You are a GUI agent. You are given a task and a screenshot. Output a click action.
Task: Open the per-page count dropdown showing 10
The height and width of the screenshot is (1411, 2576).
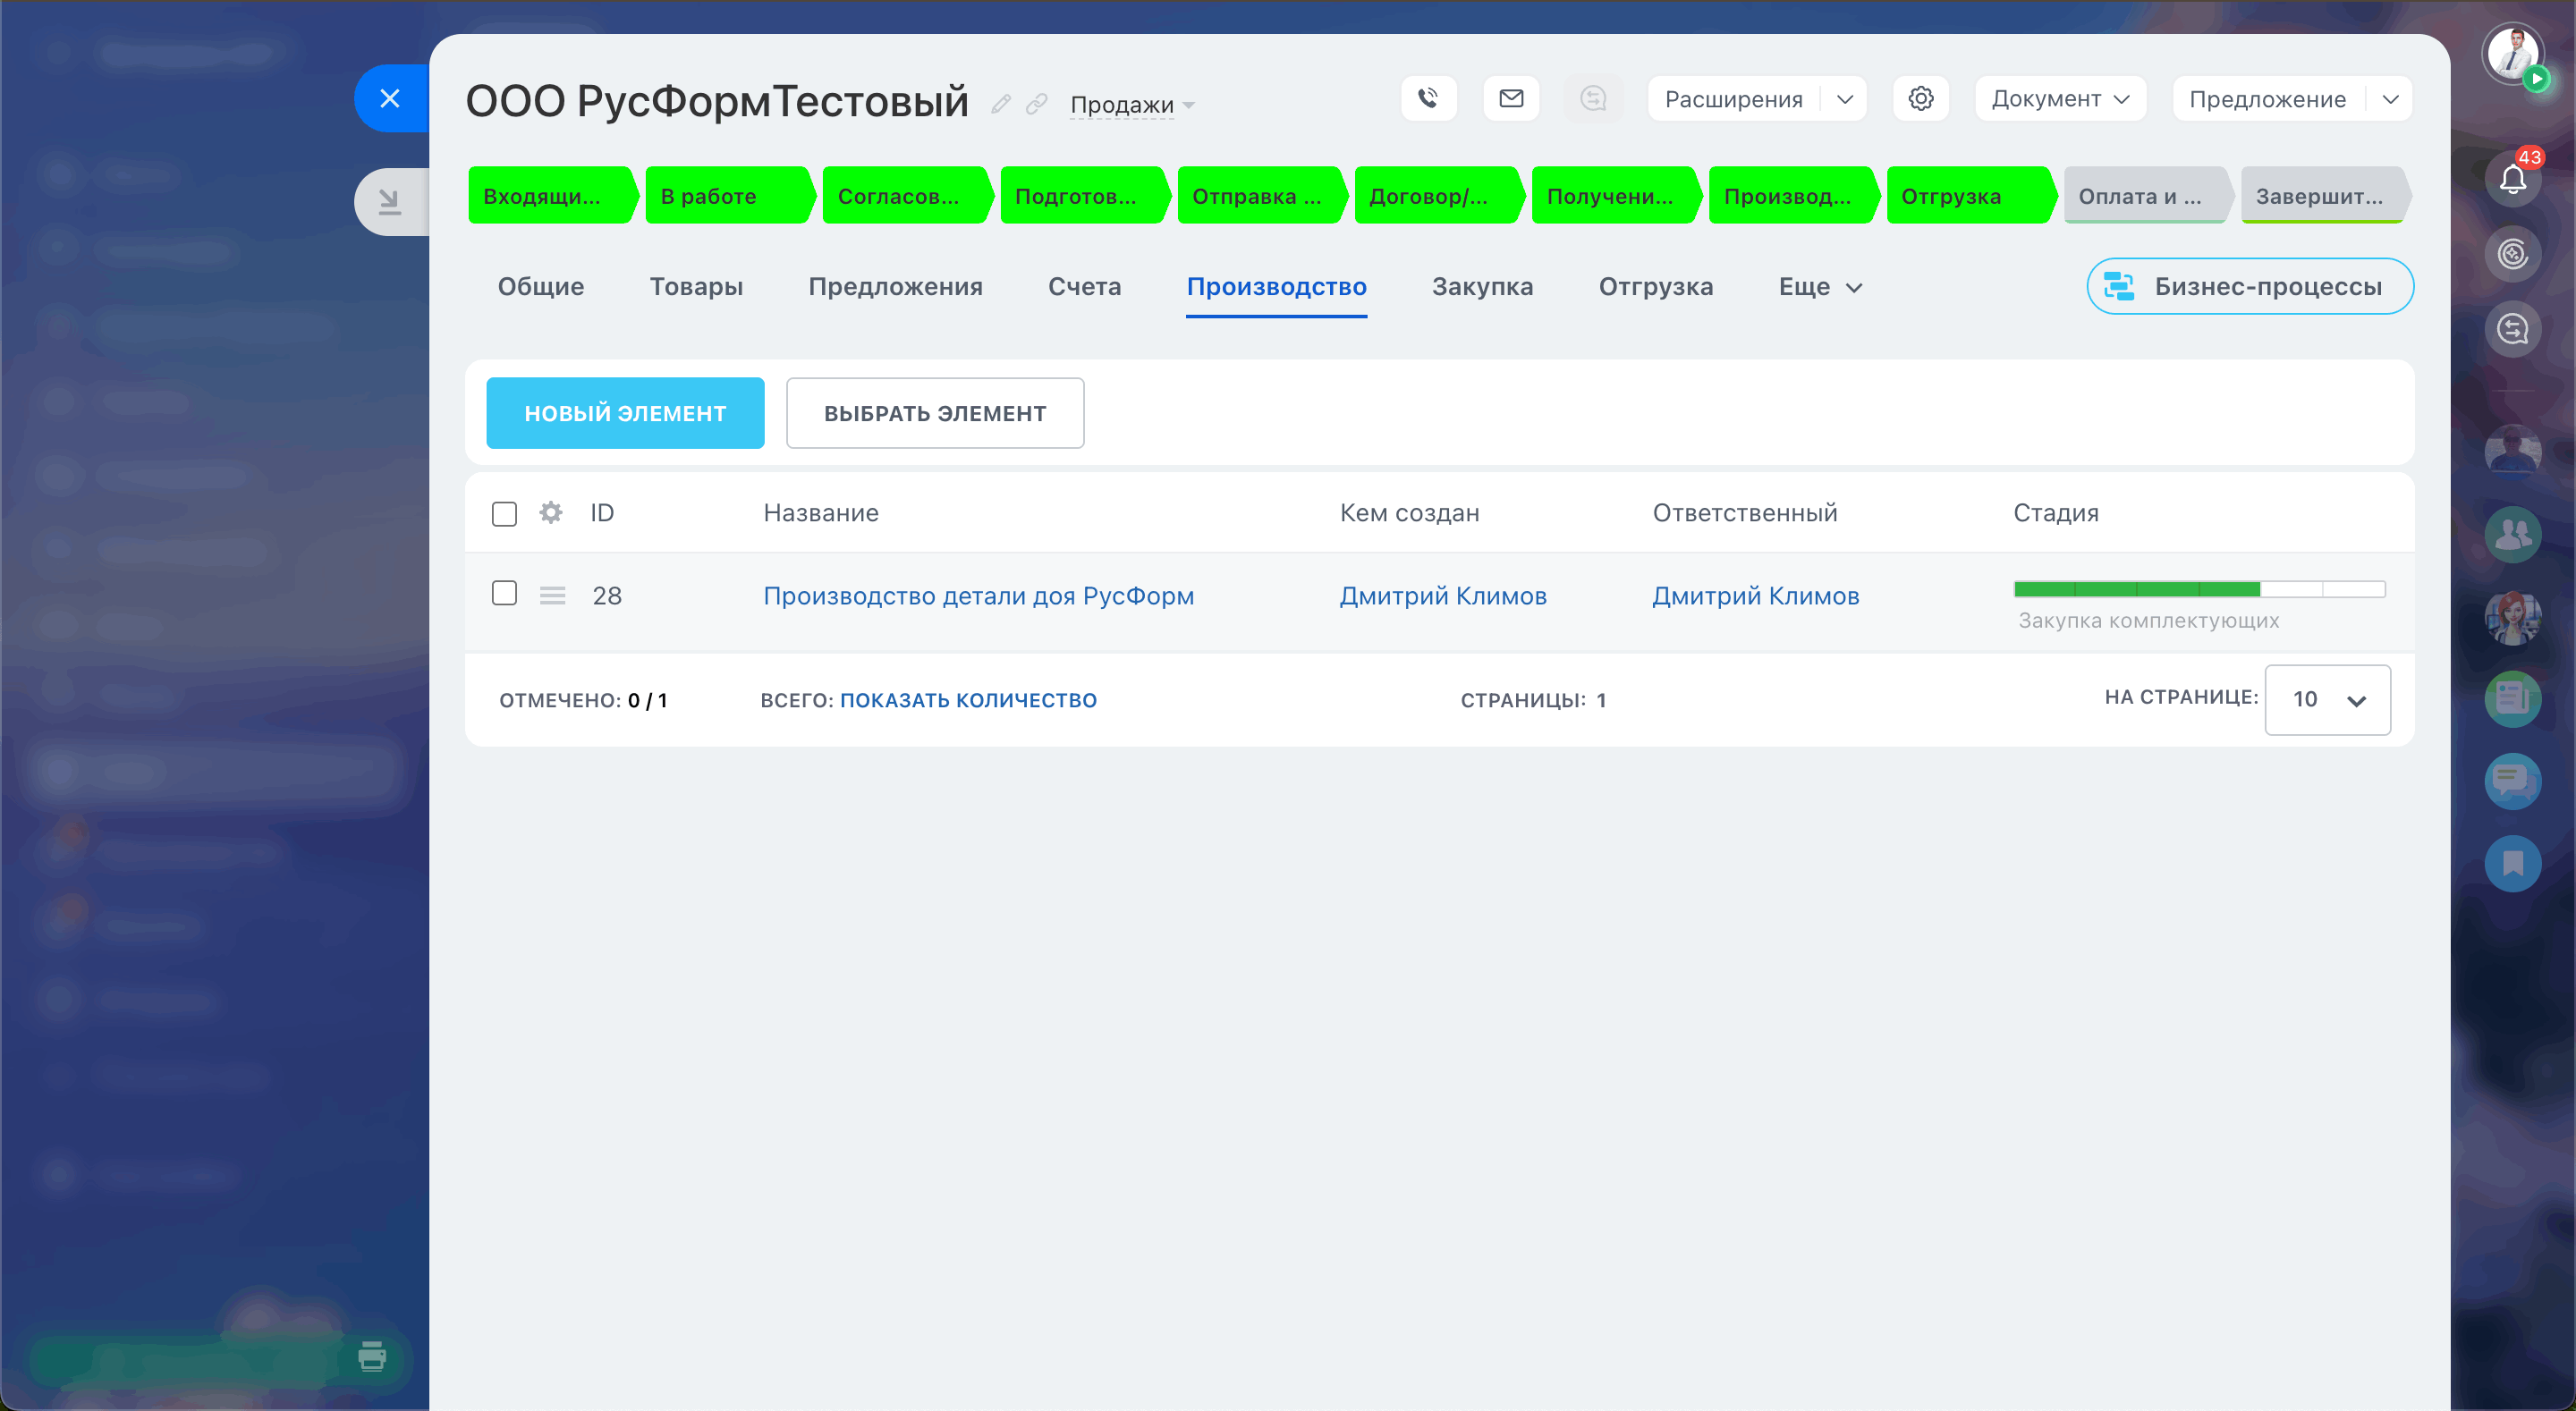click(x=2327, y=700)
